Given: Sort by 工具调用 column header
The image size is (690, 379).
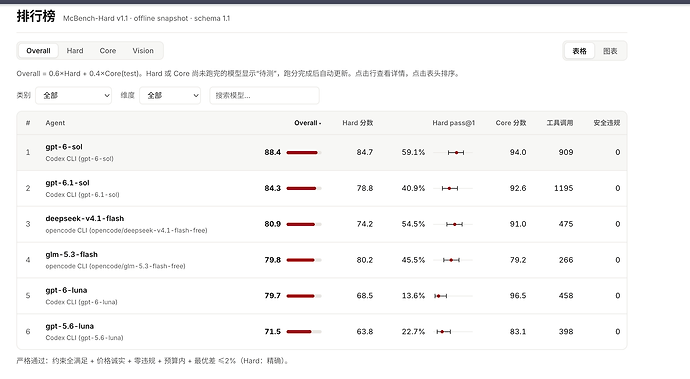Looking at the screenshot, I should (560, 123).
